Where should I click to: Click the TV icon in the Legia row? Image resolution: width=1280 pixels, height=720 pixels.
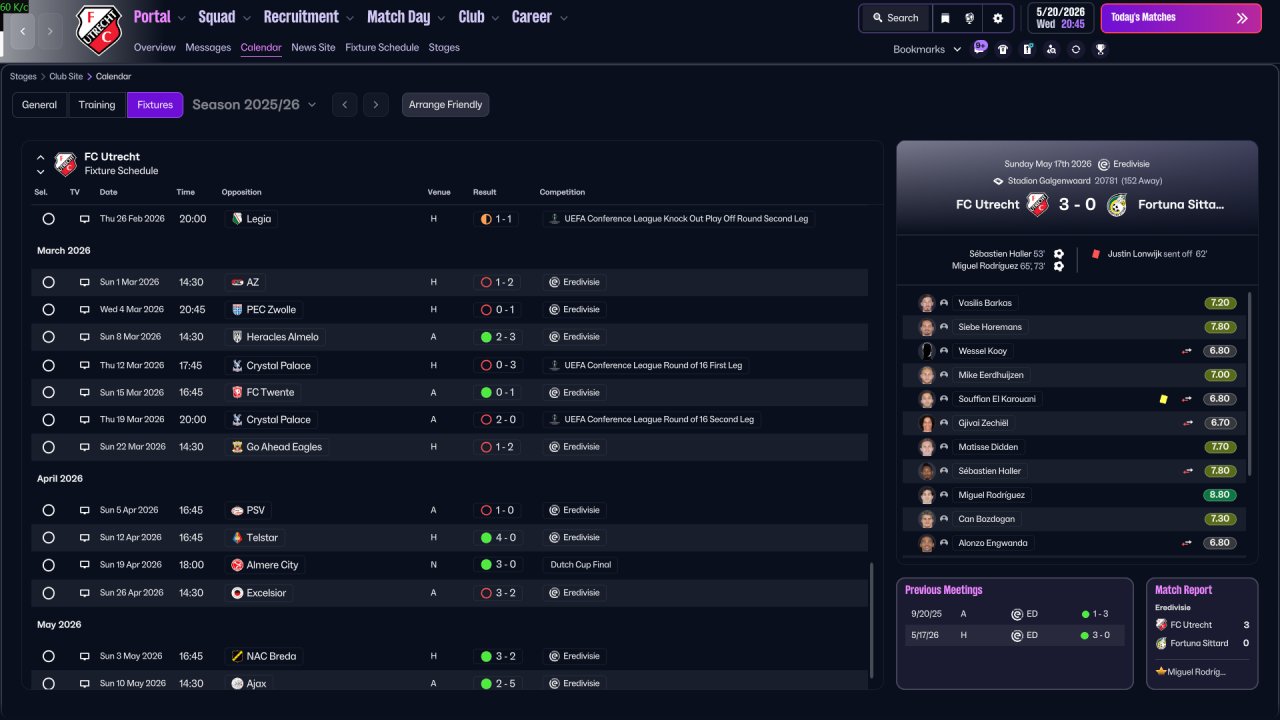point(84,219)
